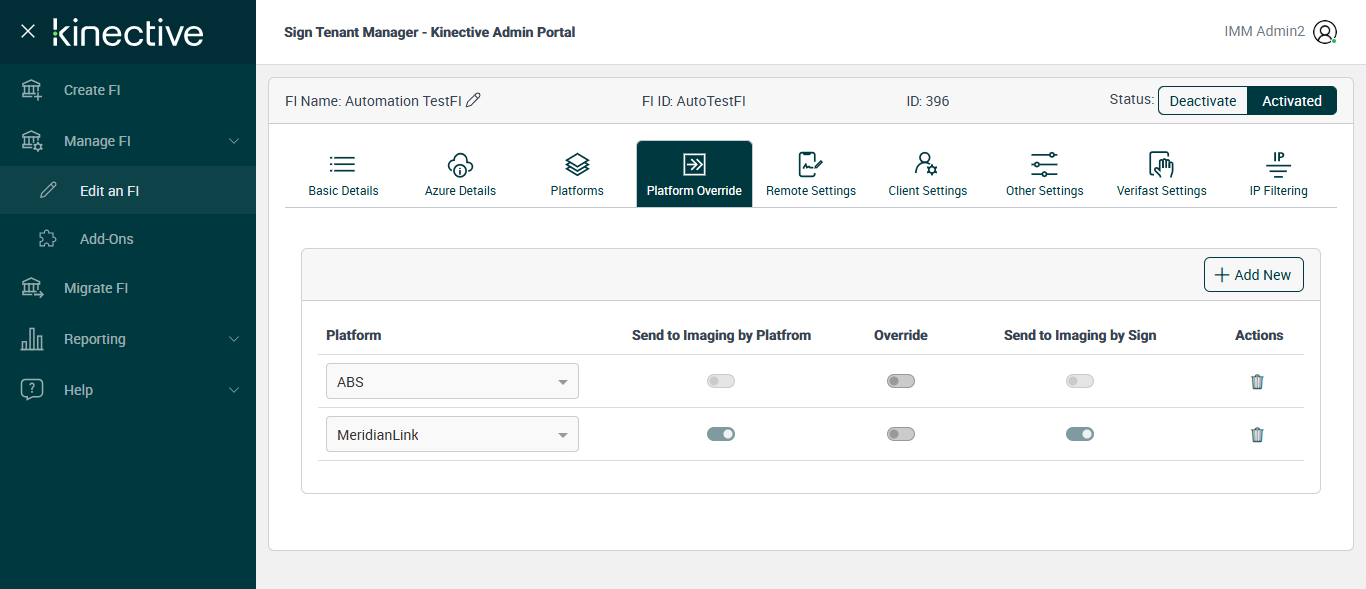
Task: Open the Verifast Settings hand icon
Action: point(1161,165)
